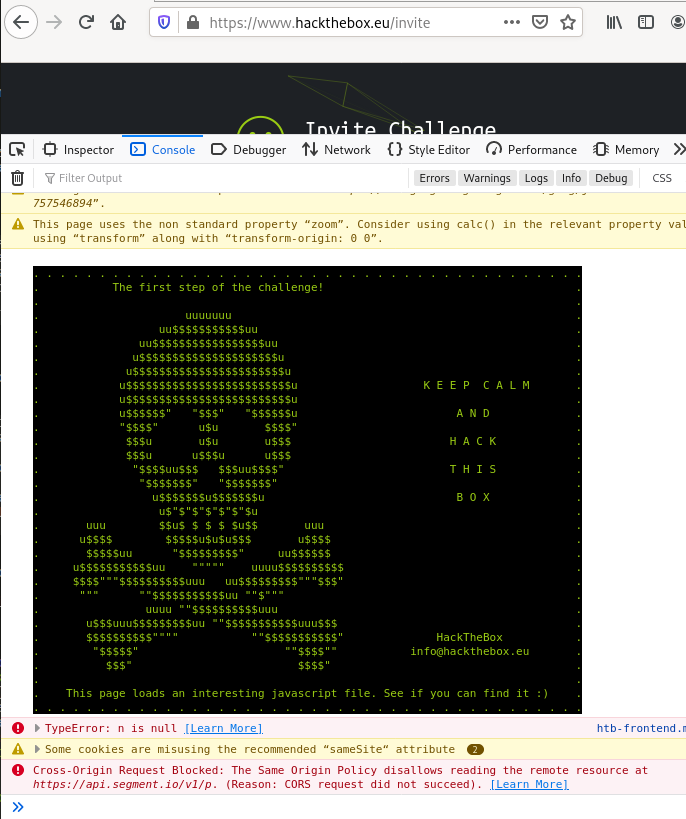
Task: Expand the sameSite cookies warning
Action: (x=38, y=749)
